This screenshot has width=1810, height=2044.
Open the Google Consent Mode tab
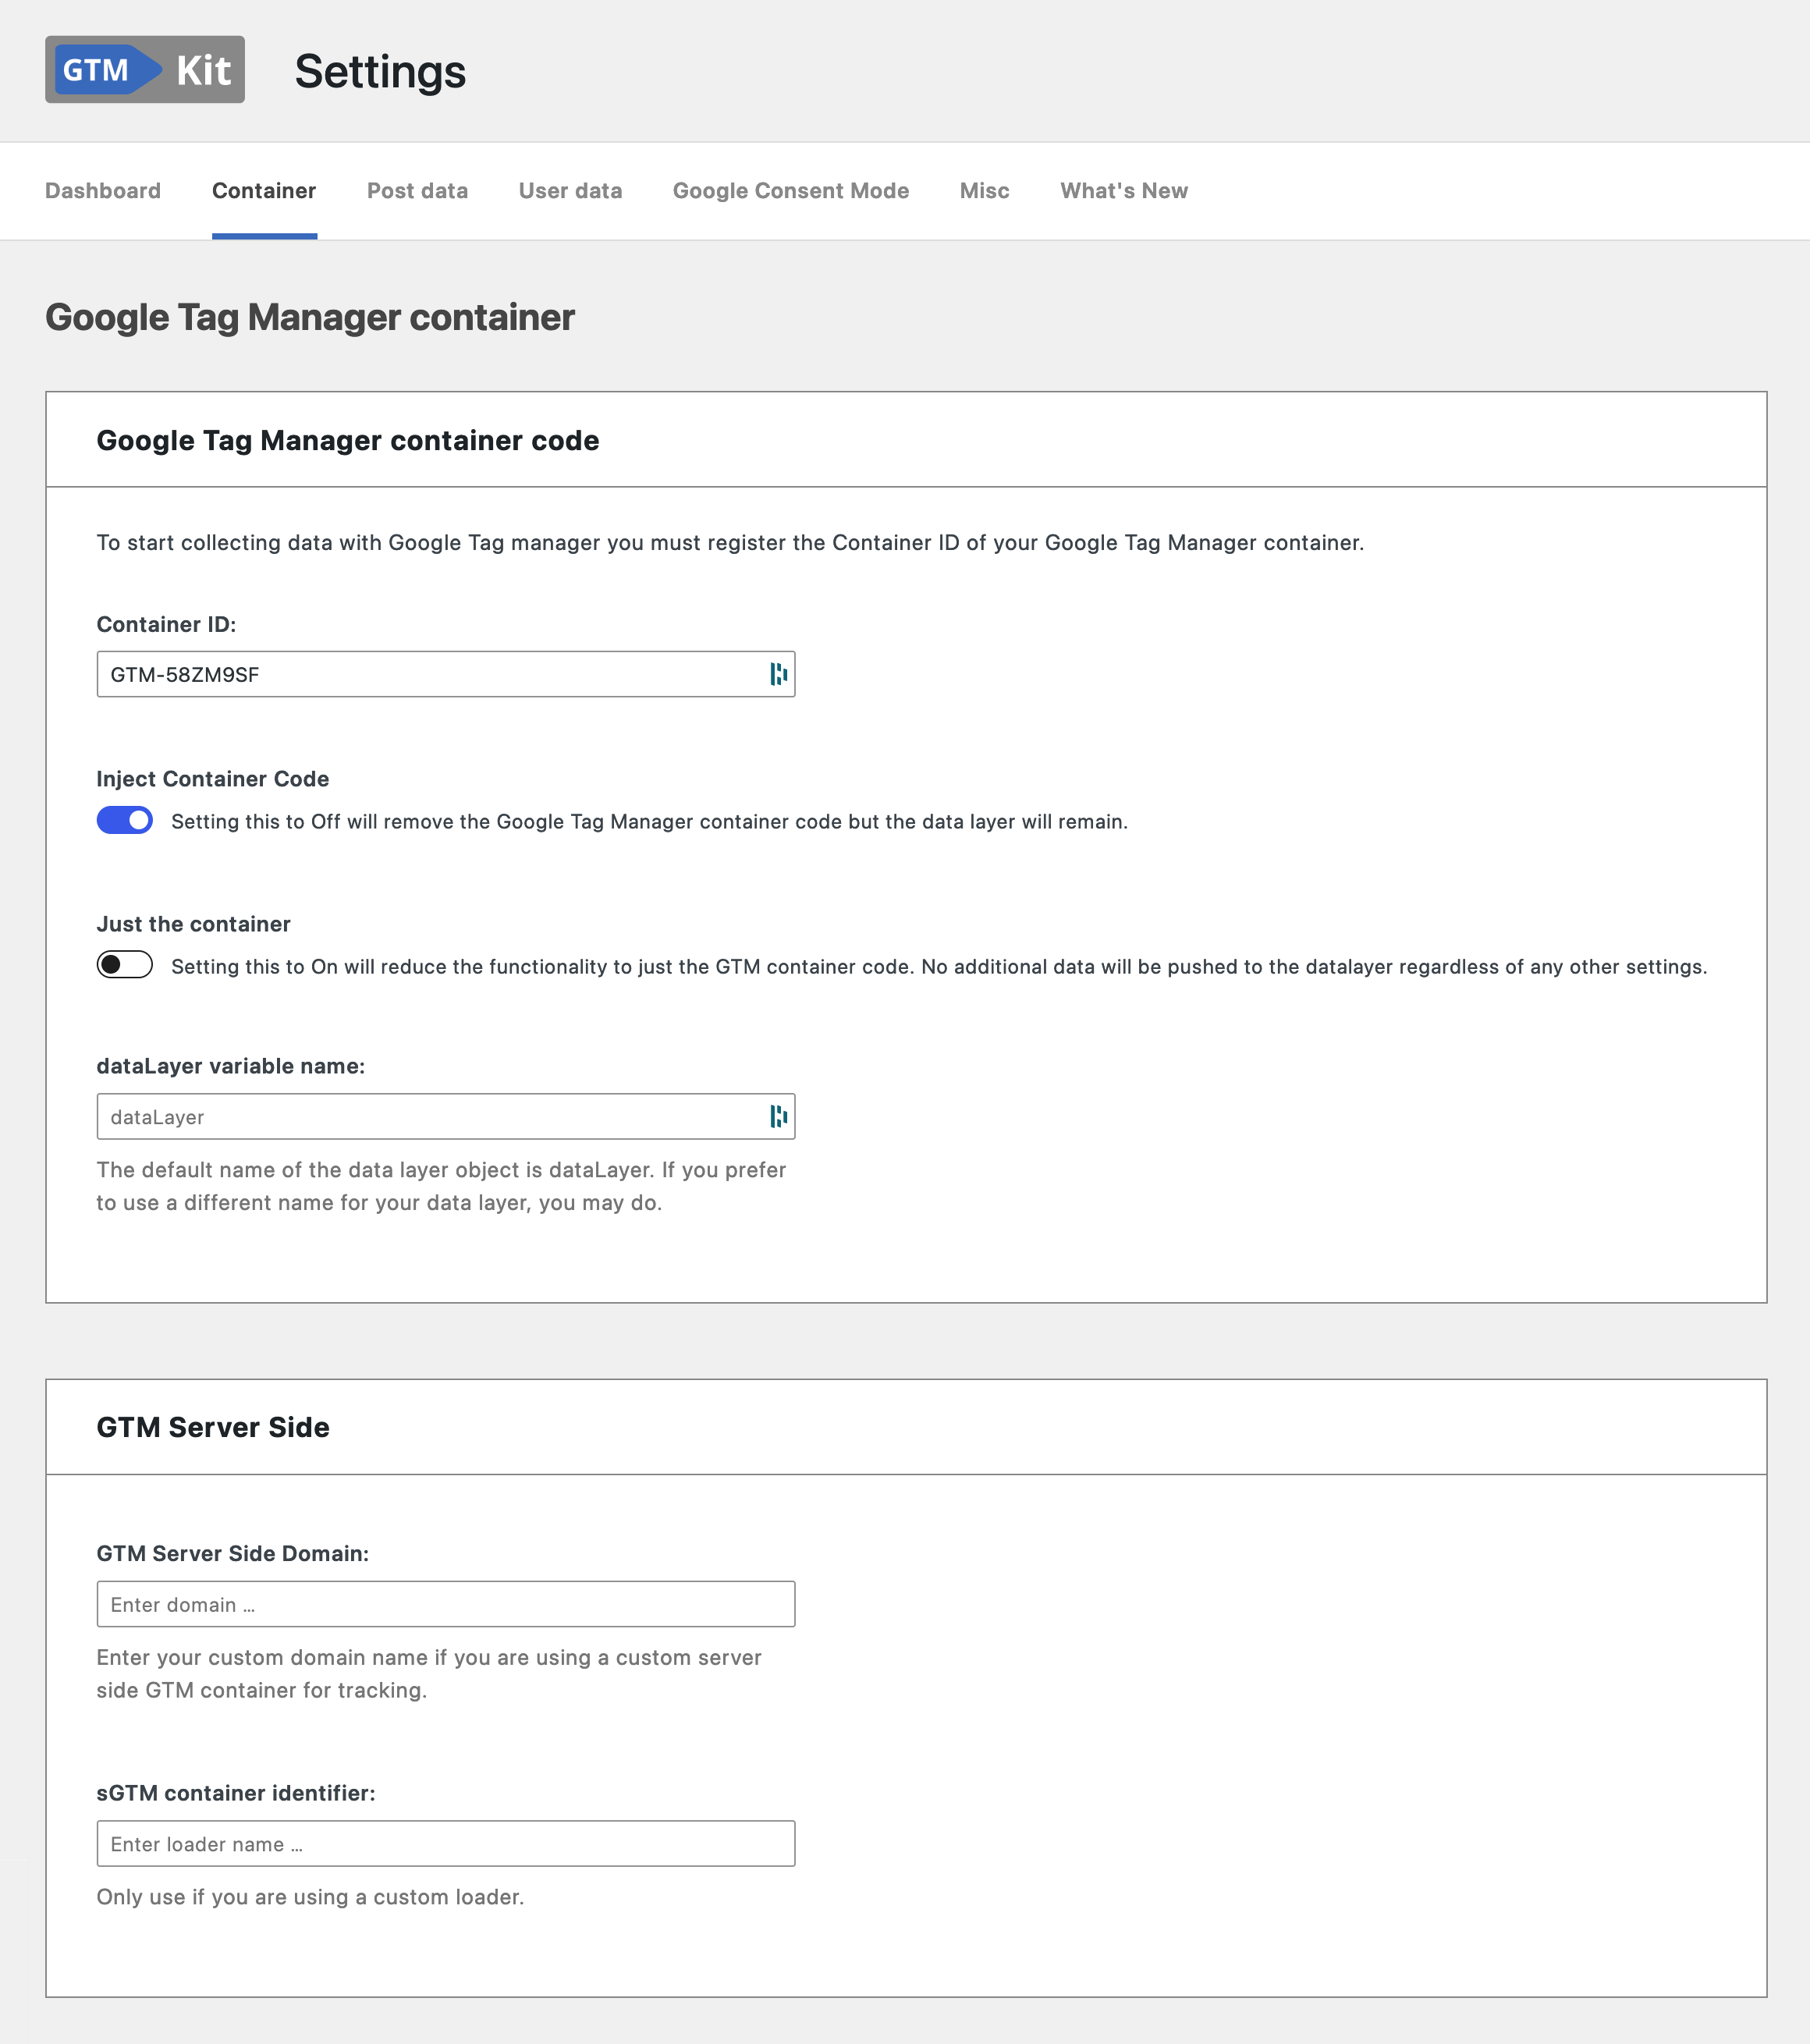click(791, 190)
